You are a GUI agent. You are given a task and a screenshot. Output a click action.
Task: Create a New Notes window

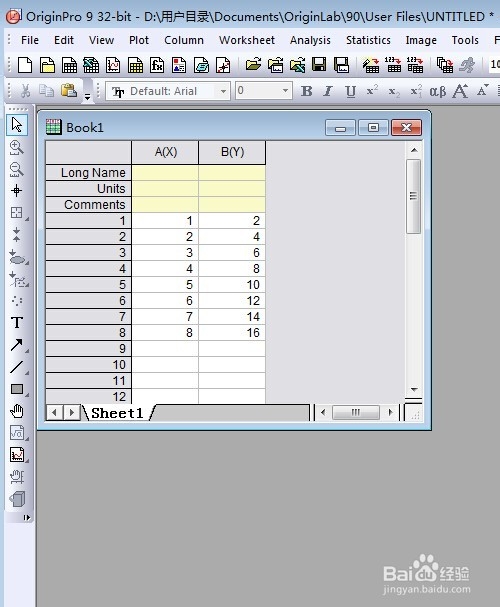pos(201,65)
